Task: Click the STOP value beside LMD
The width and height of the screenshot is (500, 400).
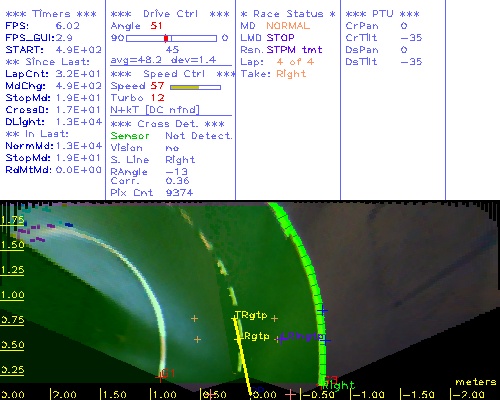Action: 280,38
